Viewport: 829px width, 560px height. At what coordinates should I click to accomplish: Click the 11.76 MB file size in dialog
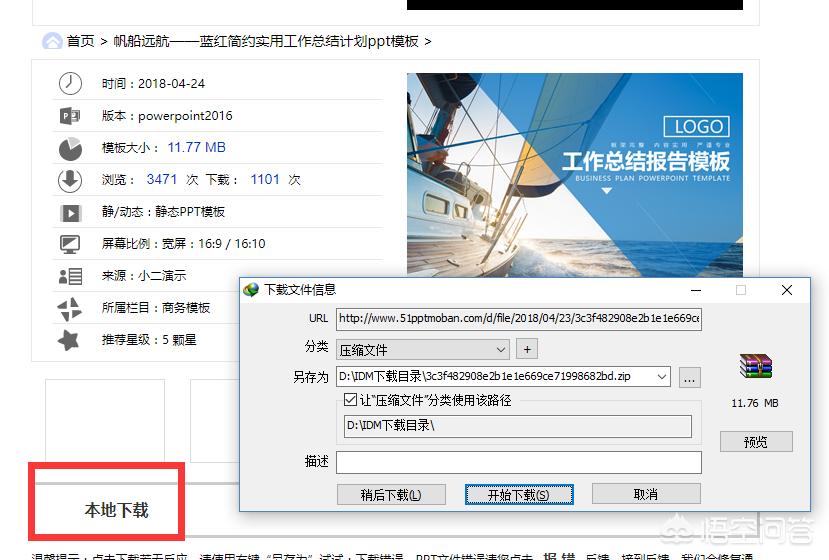(755, 403)
